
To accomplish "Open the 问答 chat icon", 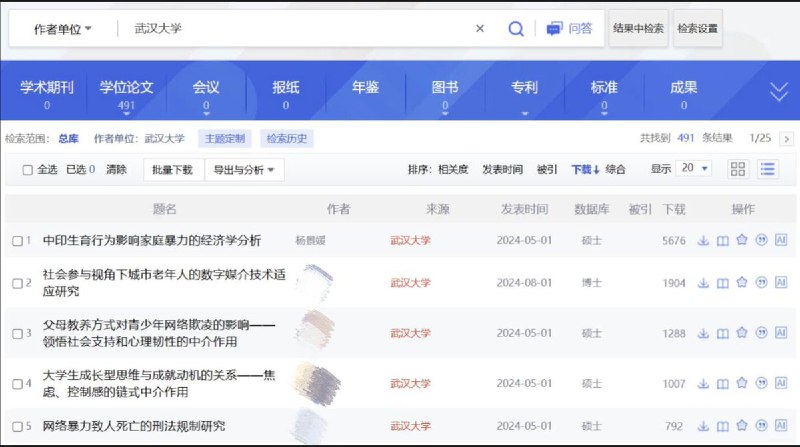I will (554, 29).
